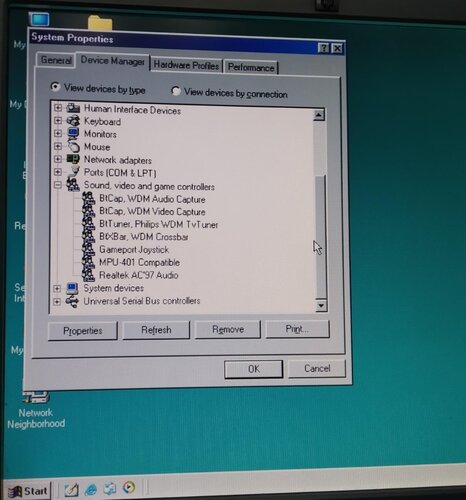Click OK to close System Properties

click(254, 369)
